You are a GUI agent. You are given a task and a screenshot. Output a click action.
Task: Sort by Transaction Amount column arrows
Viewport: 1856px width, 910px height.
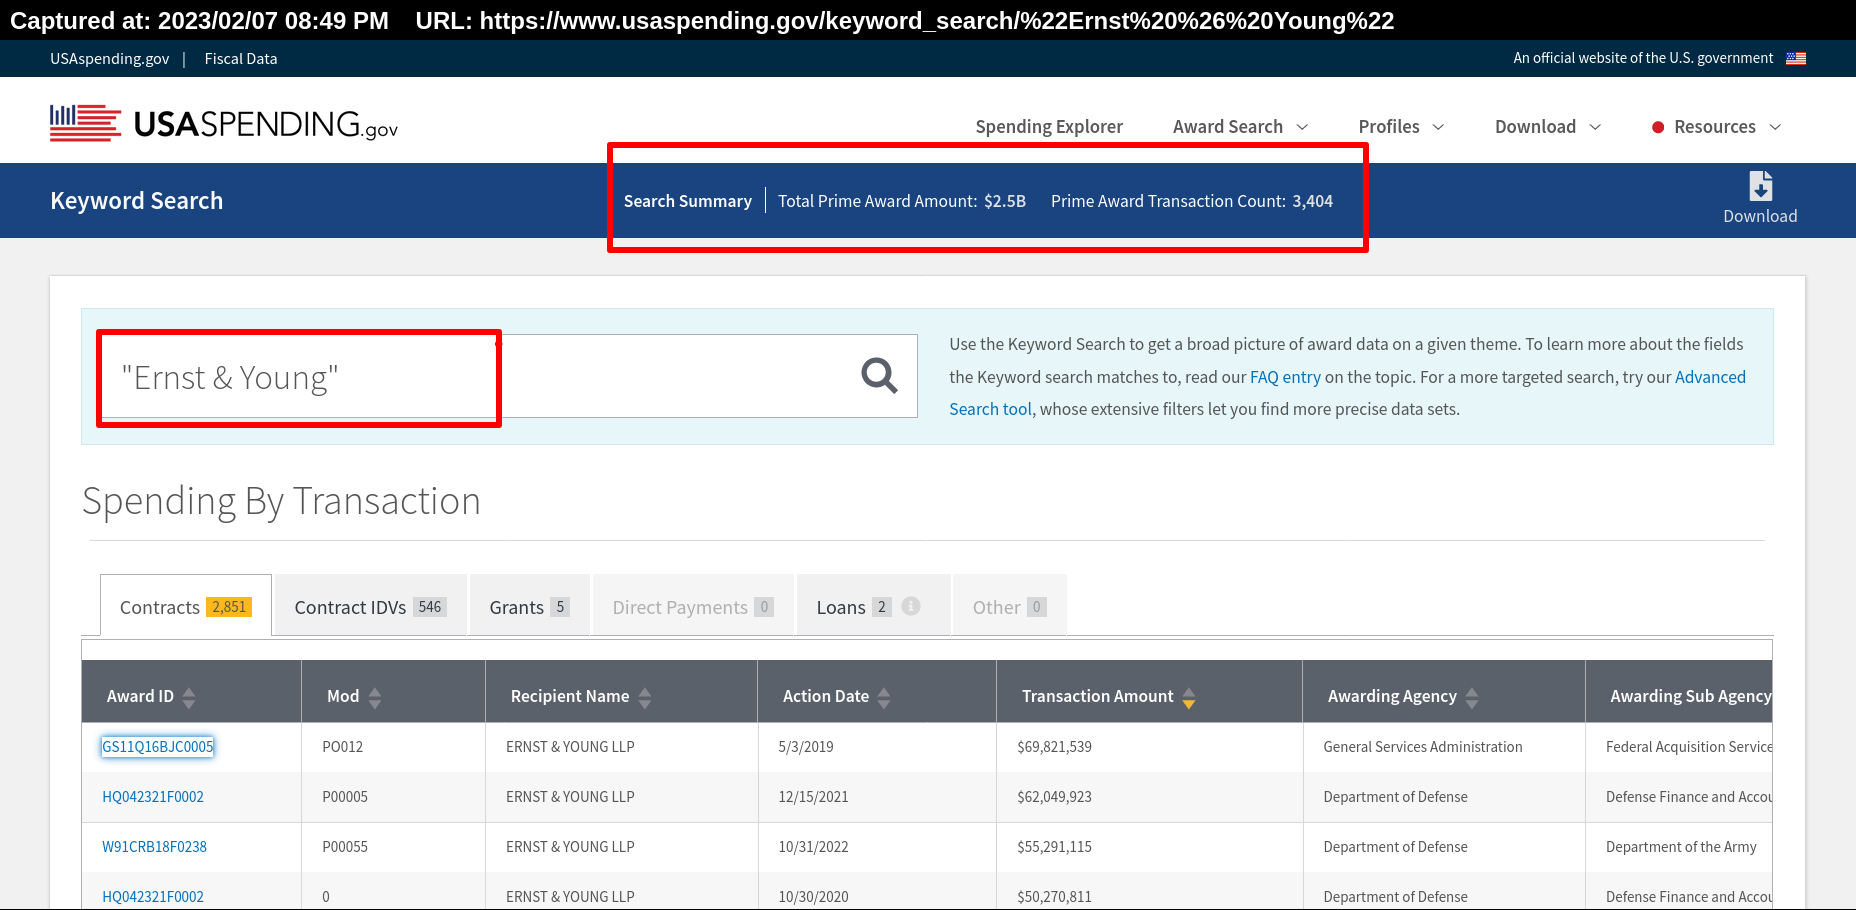pos(1189,697)
